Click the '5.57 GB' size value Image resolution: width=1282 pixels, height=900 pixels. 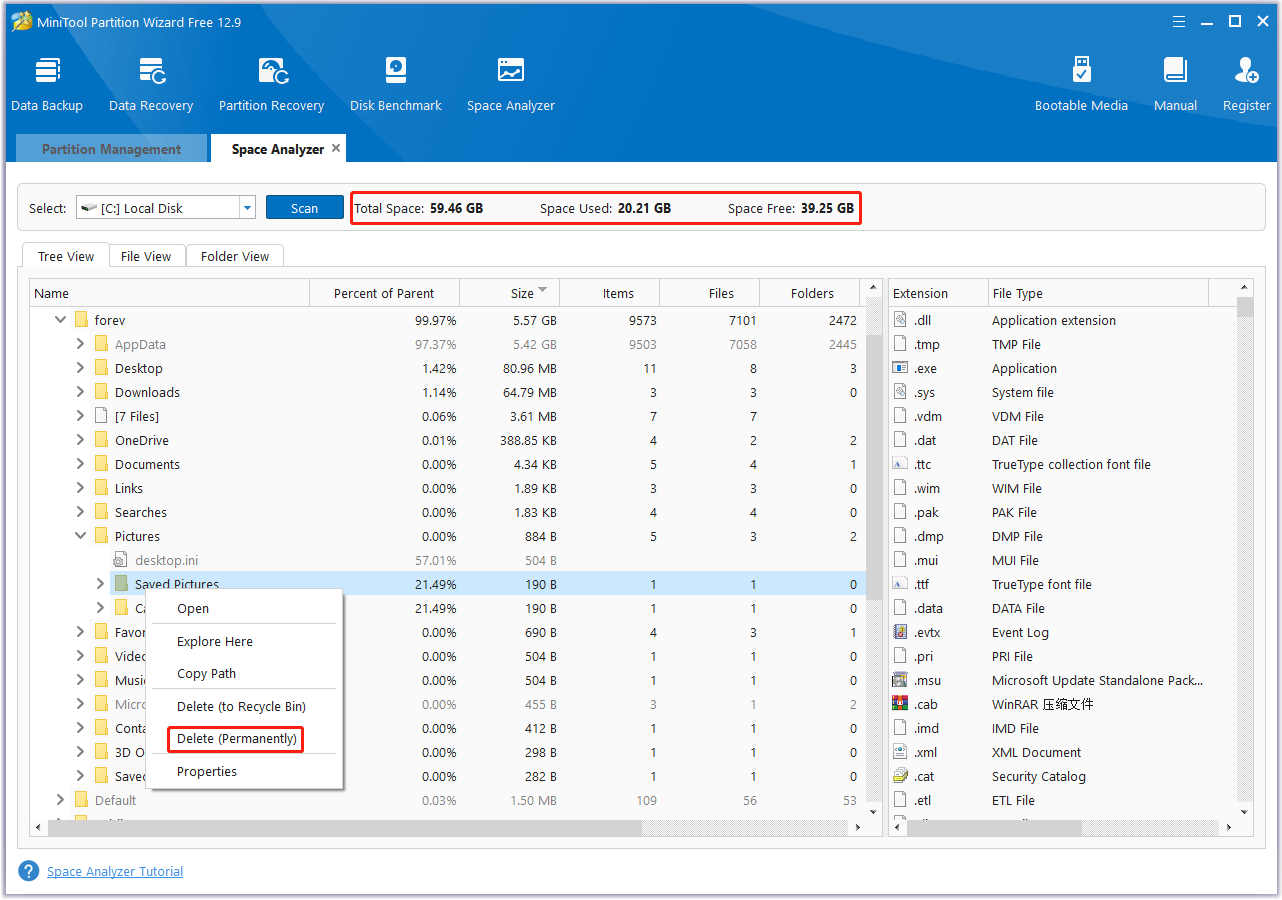tap(535, 320)
